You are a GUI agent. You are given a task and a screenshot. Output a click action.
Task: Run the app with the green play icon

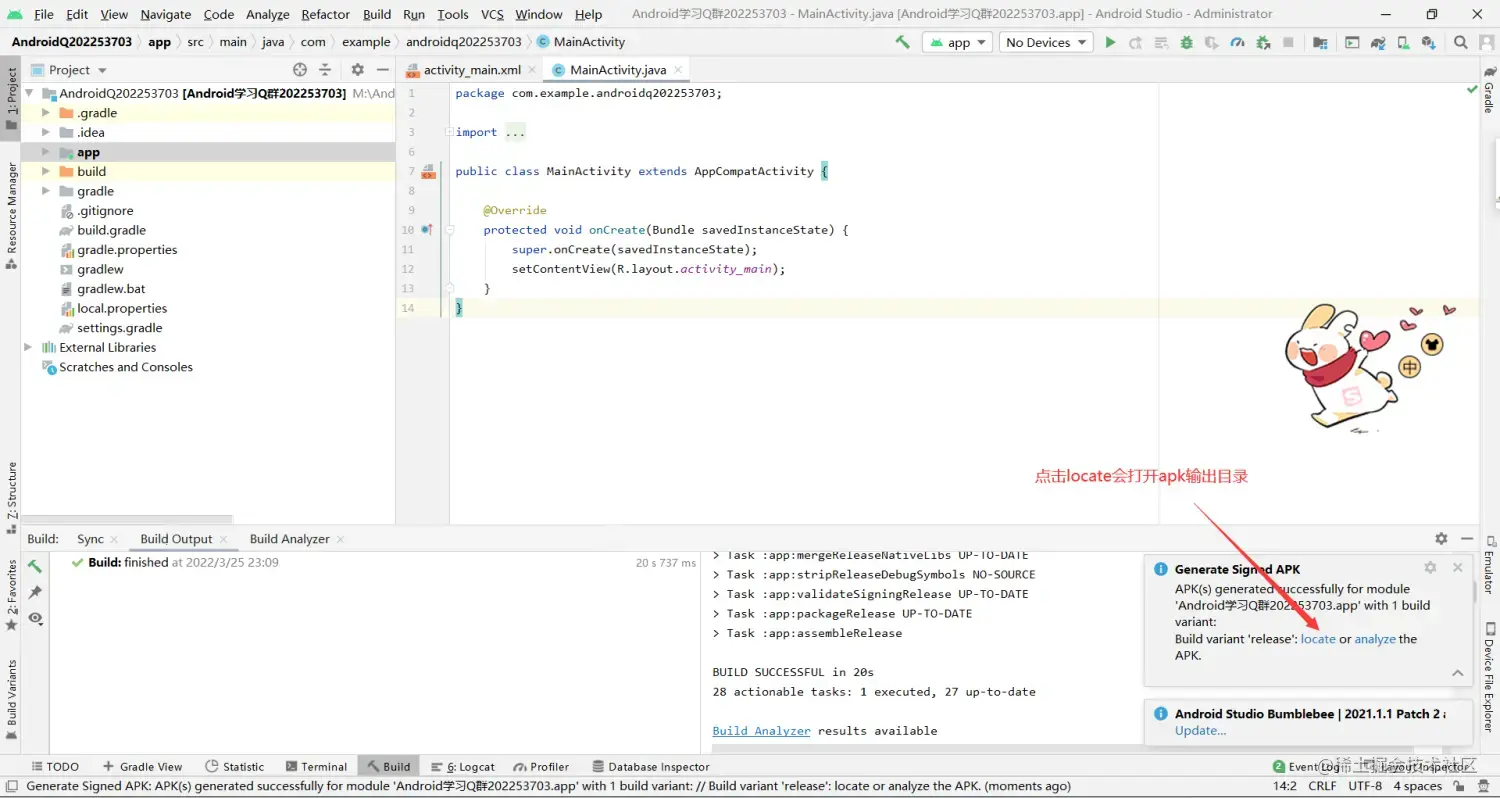click(1110, 42)
